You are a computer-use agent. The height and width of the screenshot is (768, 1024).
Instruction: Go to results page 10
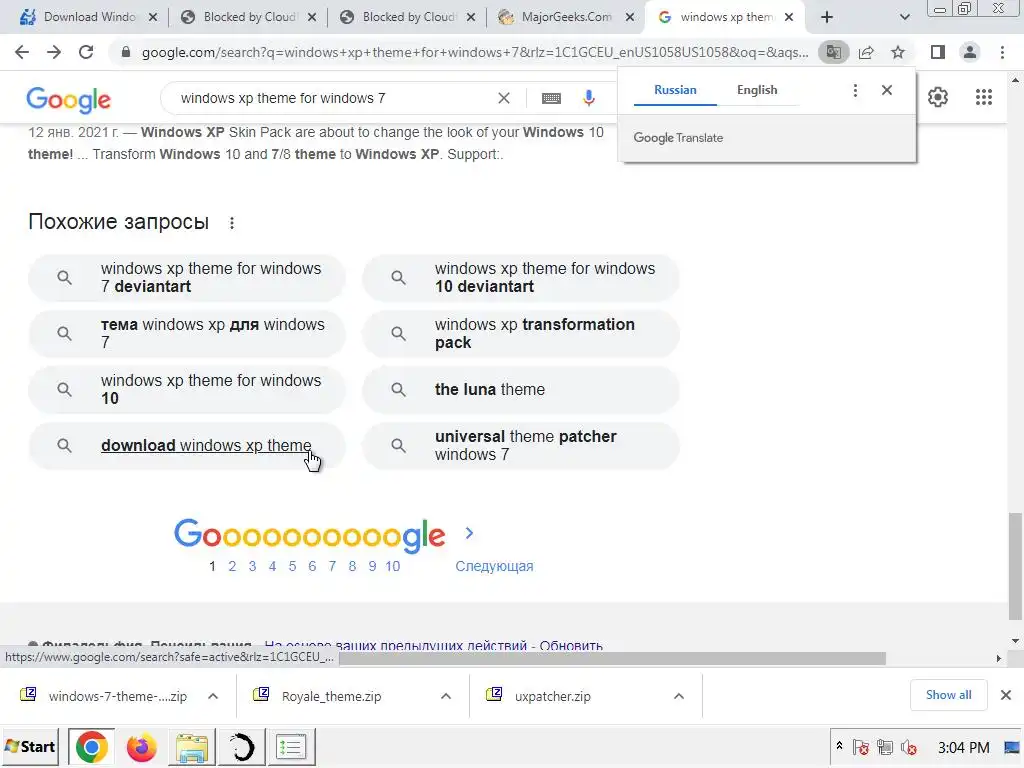pos(392,566)
